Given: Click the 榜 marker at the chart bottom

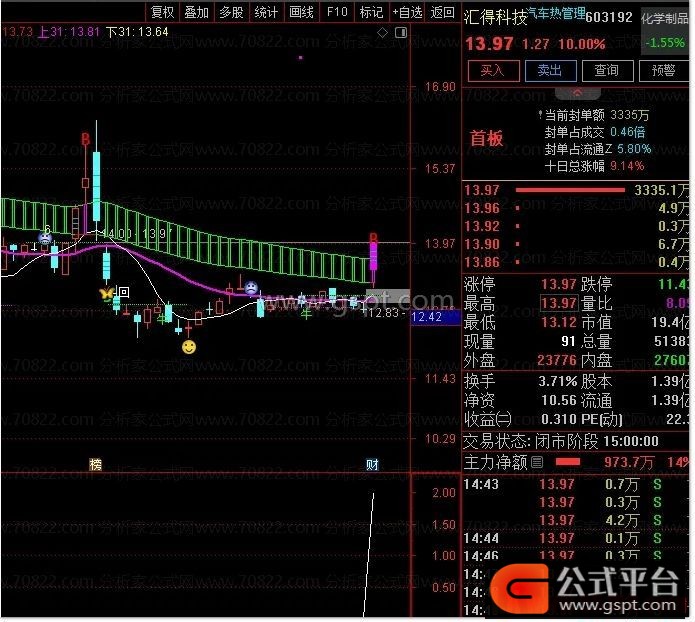Looking at the screenshot, I should tap(96, 464).
